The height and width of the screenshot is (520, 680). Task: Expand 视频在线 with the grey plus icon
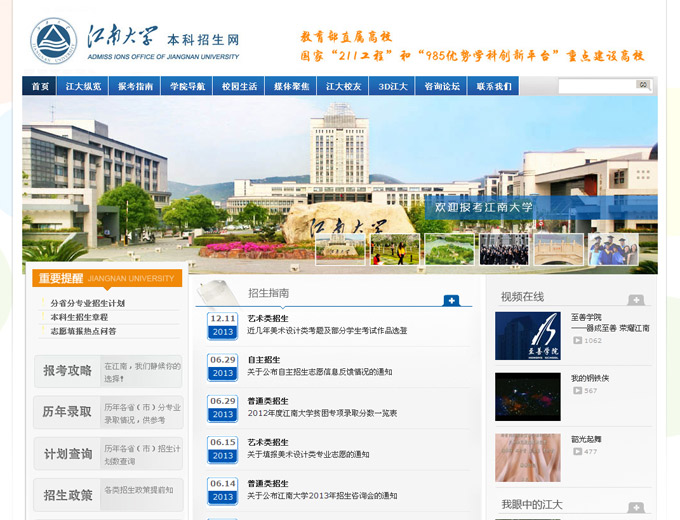tap(636, 300)
